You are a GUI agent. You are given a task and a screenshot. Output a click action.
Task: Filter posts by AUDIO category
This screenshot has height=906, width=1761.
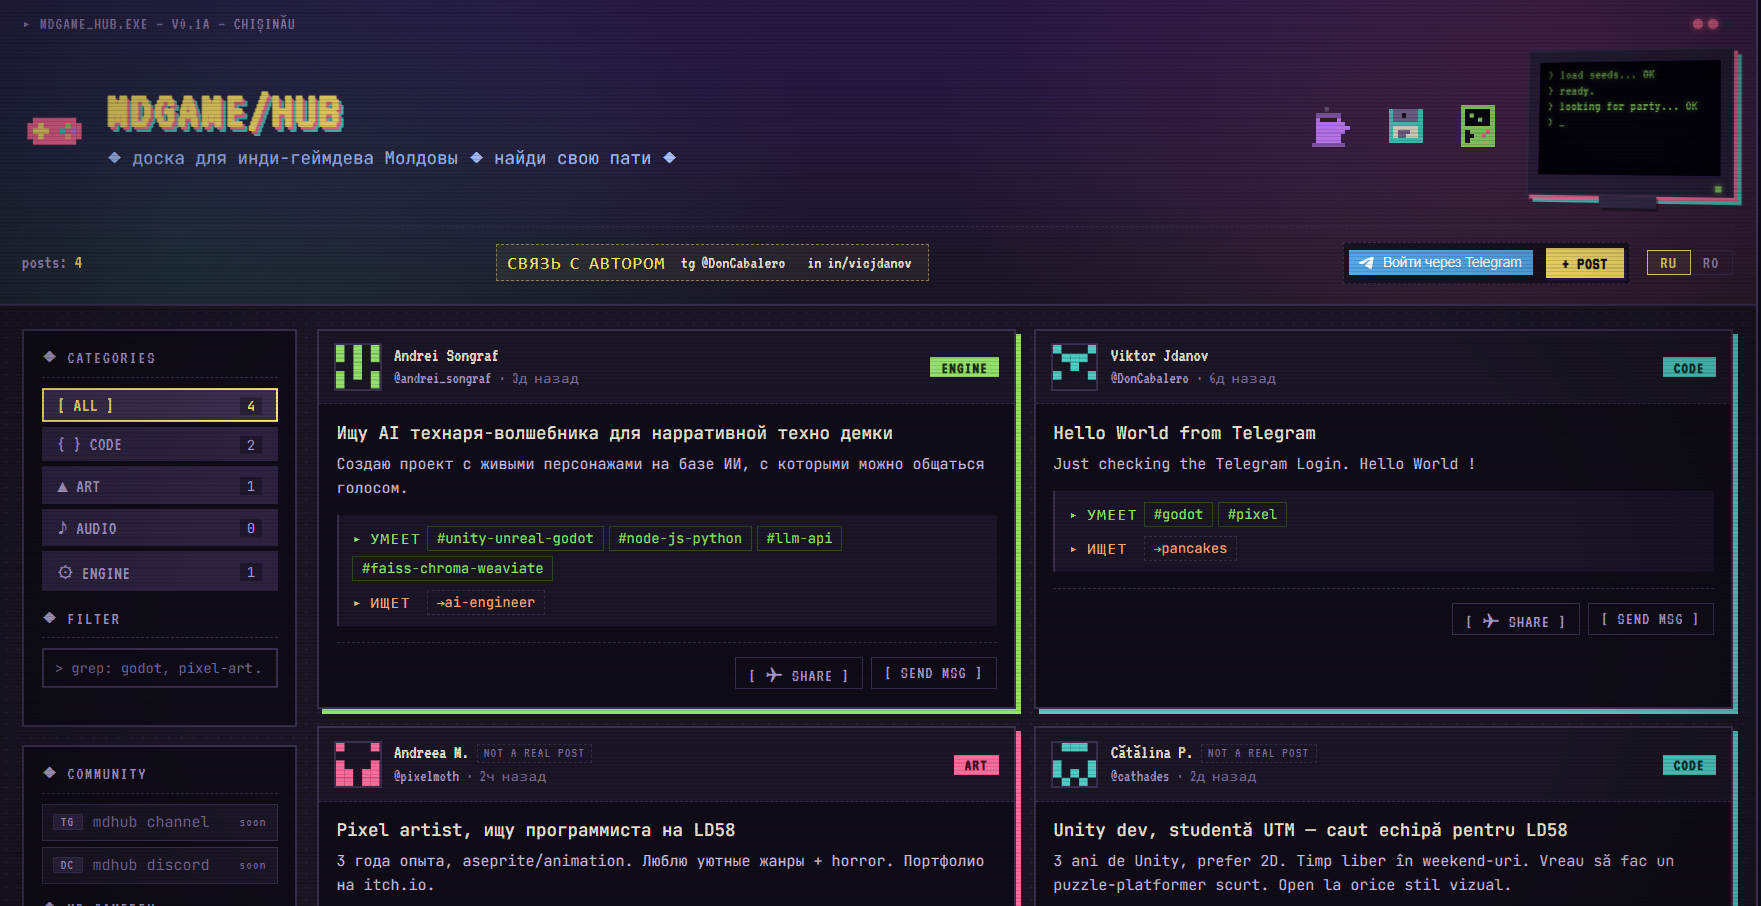tap(159, 528)
